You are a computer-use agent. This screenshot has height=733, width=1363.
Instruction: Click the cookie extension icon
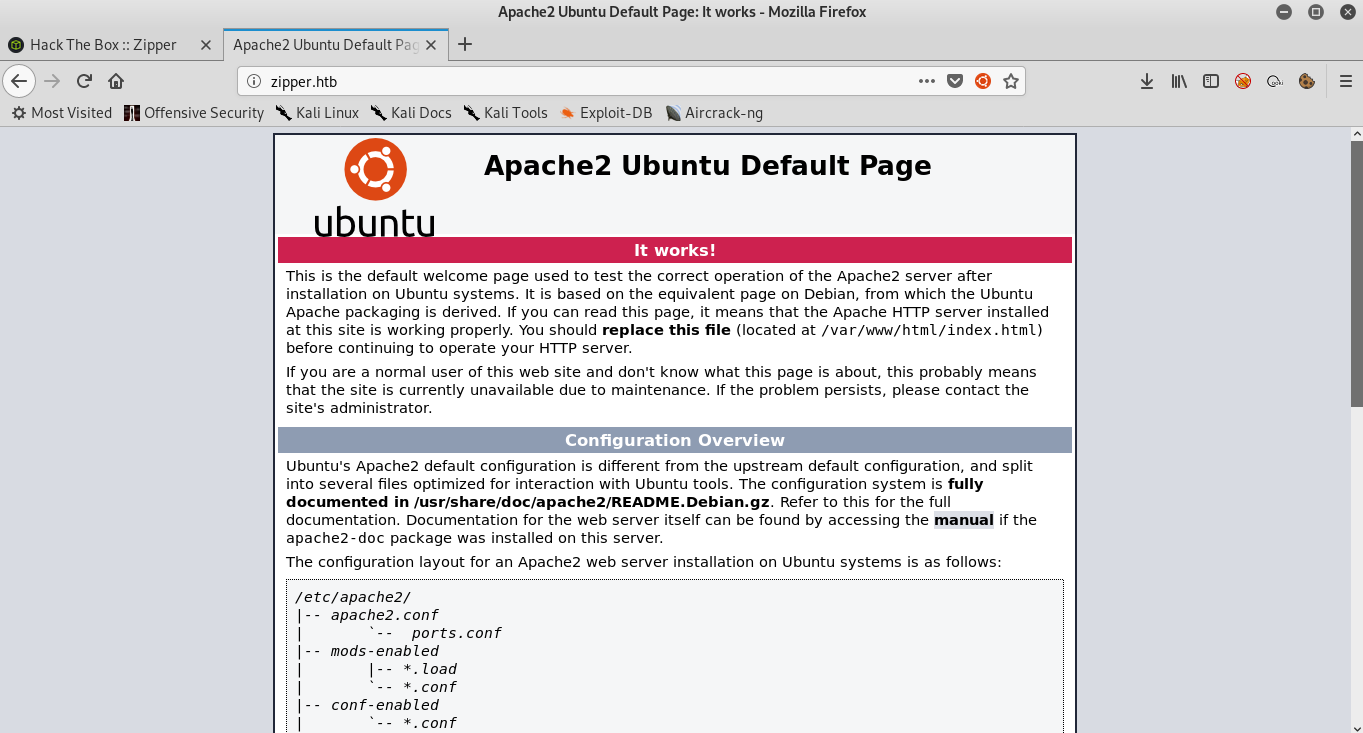coord(1306,81)
